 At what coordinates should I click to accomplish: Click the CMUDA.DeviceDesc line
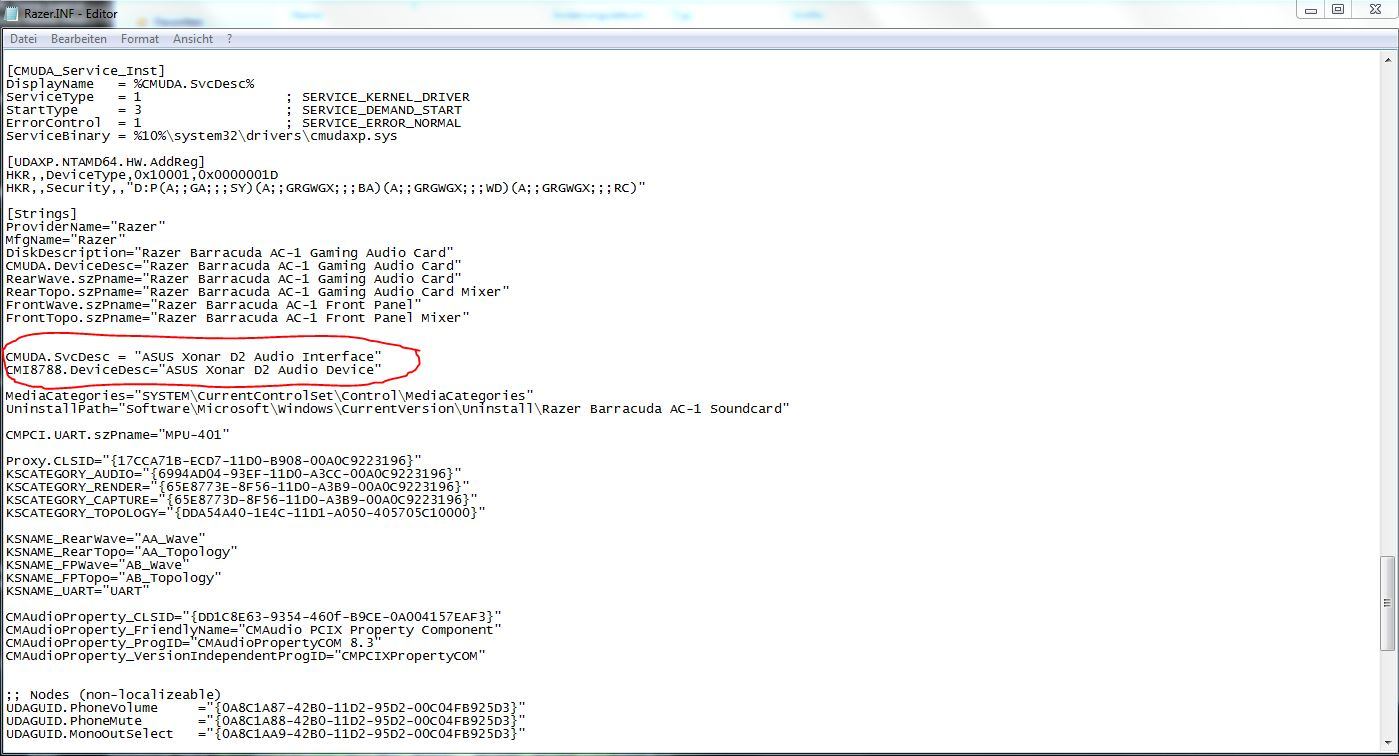point(233,266)
